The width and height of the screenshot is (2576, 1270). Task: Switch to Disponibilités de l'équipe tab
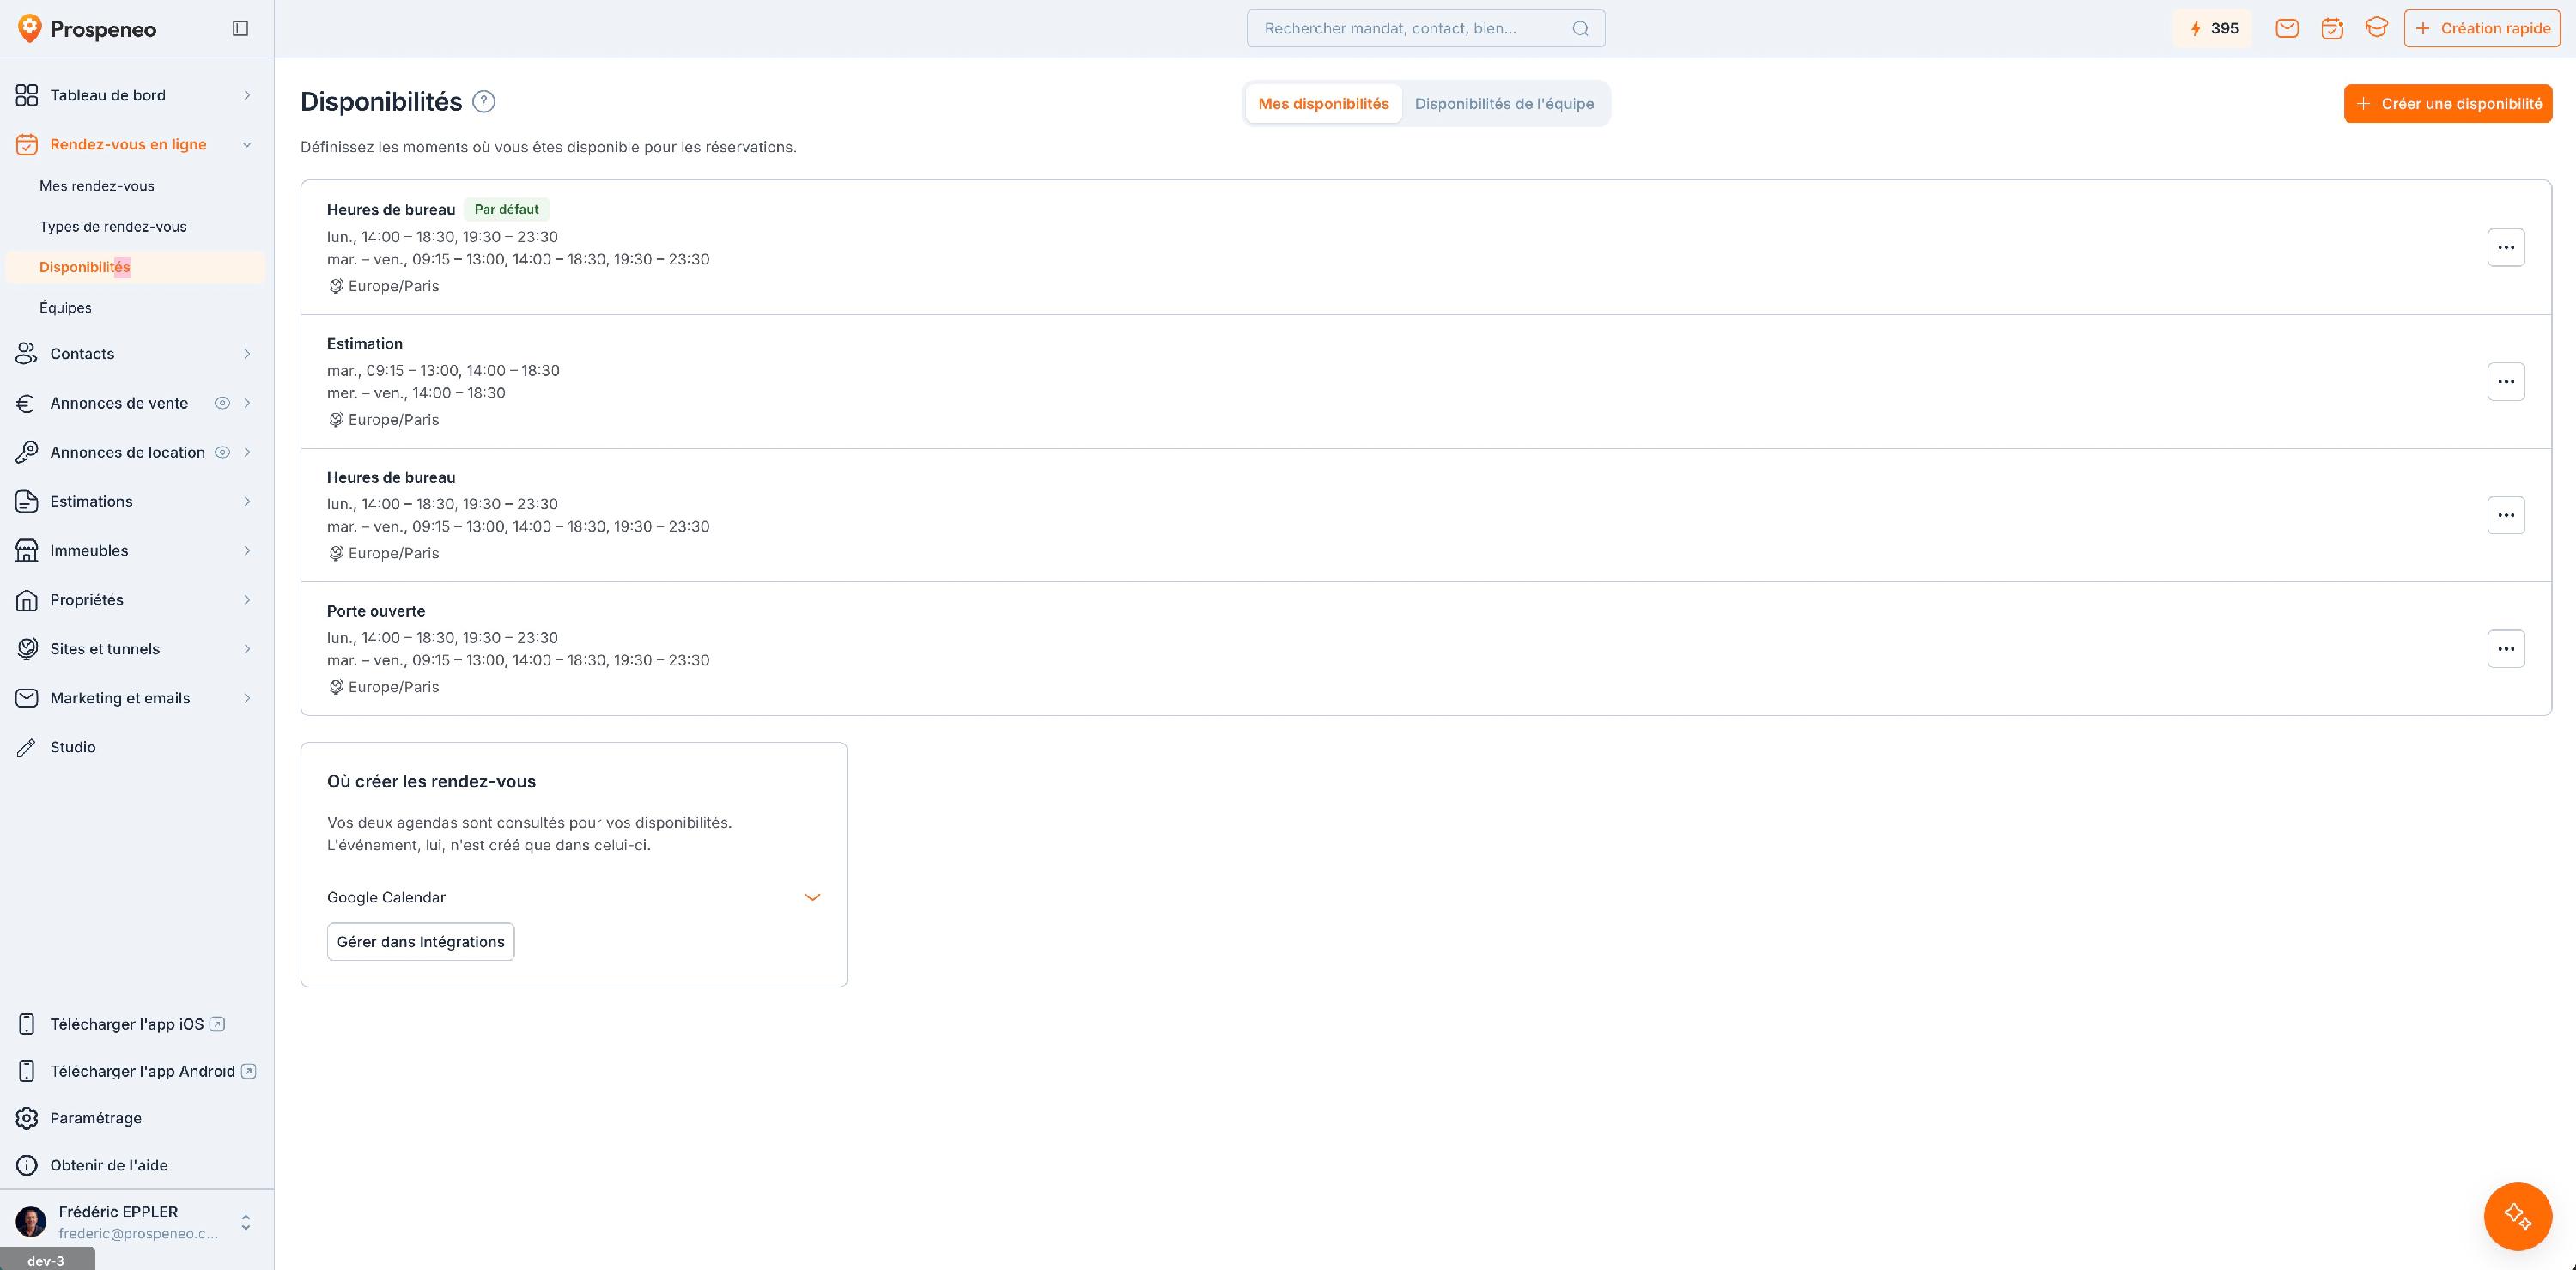click(1504, 103)
